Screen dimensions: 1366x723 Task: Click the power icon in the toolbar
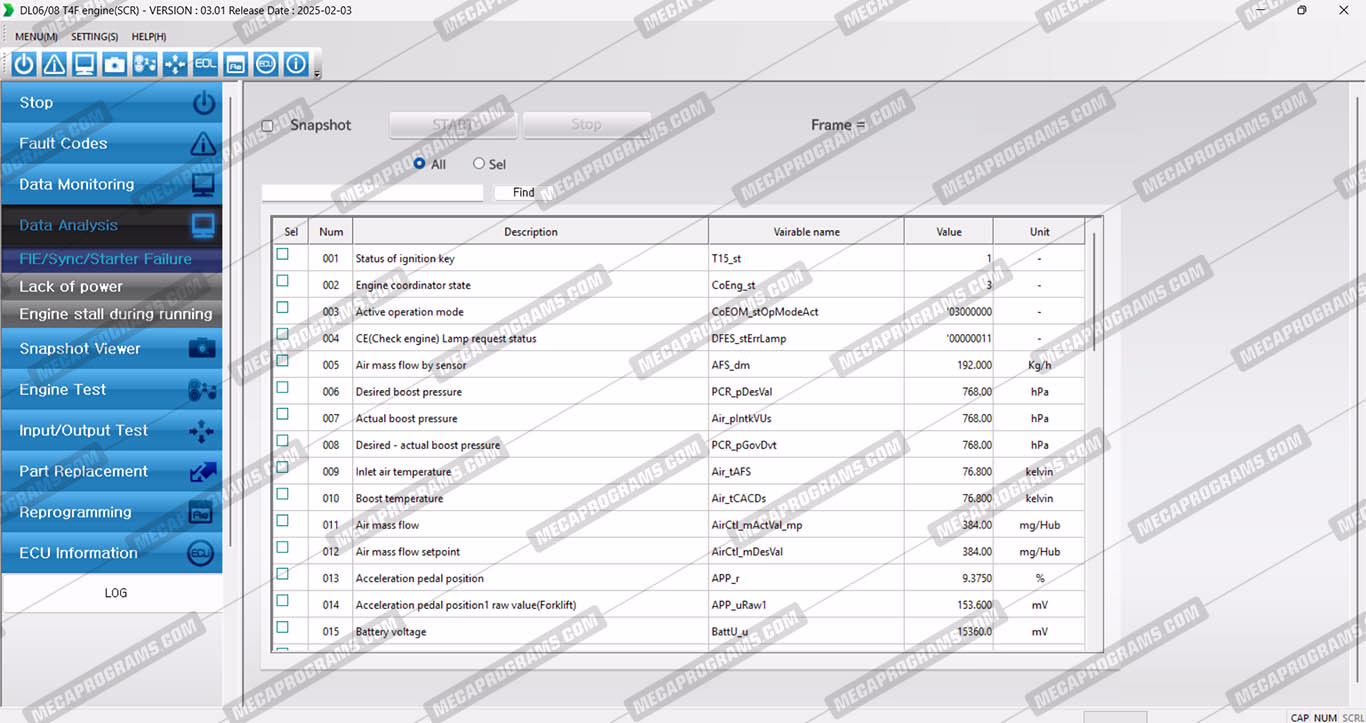24,65
